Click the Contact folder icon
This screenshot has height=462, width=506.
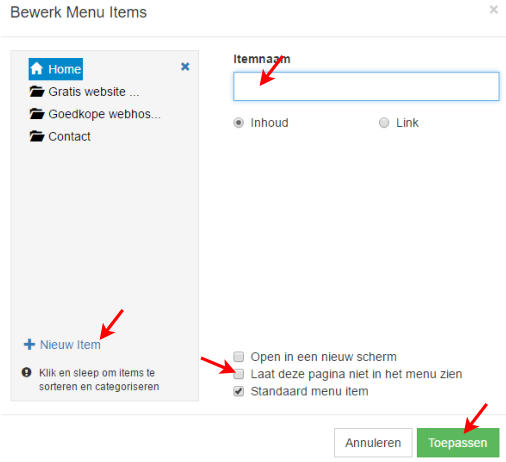coord(37,136)
